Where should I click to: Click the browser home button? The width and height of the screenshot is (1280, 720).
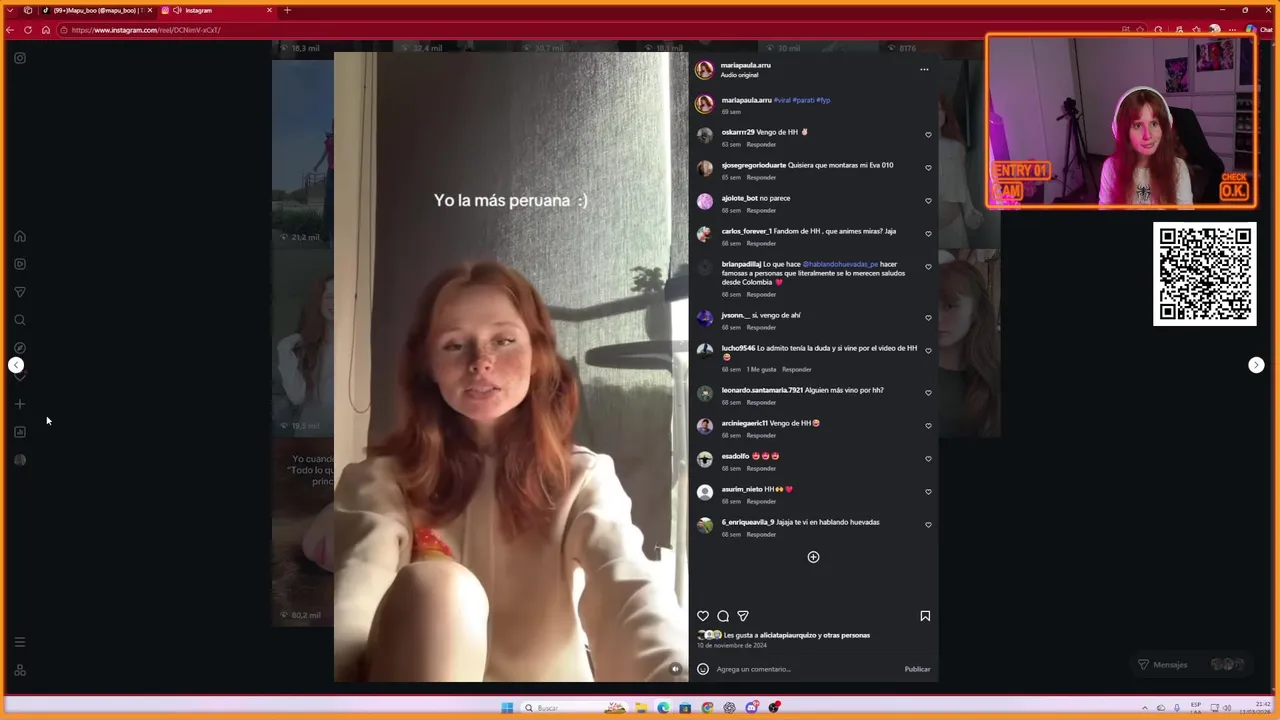[45, 30]
